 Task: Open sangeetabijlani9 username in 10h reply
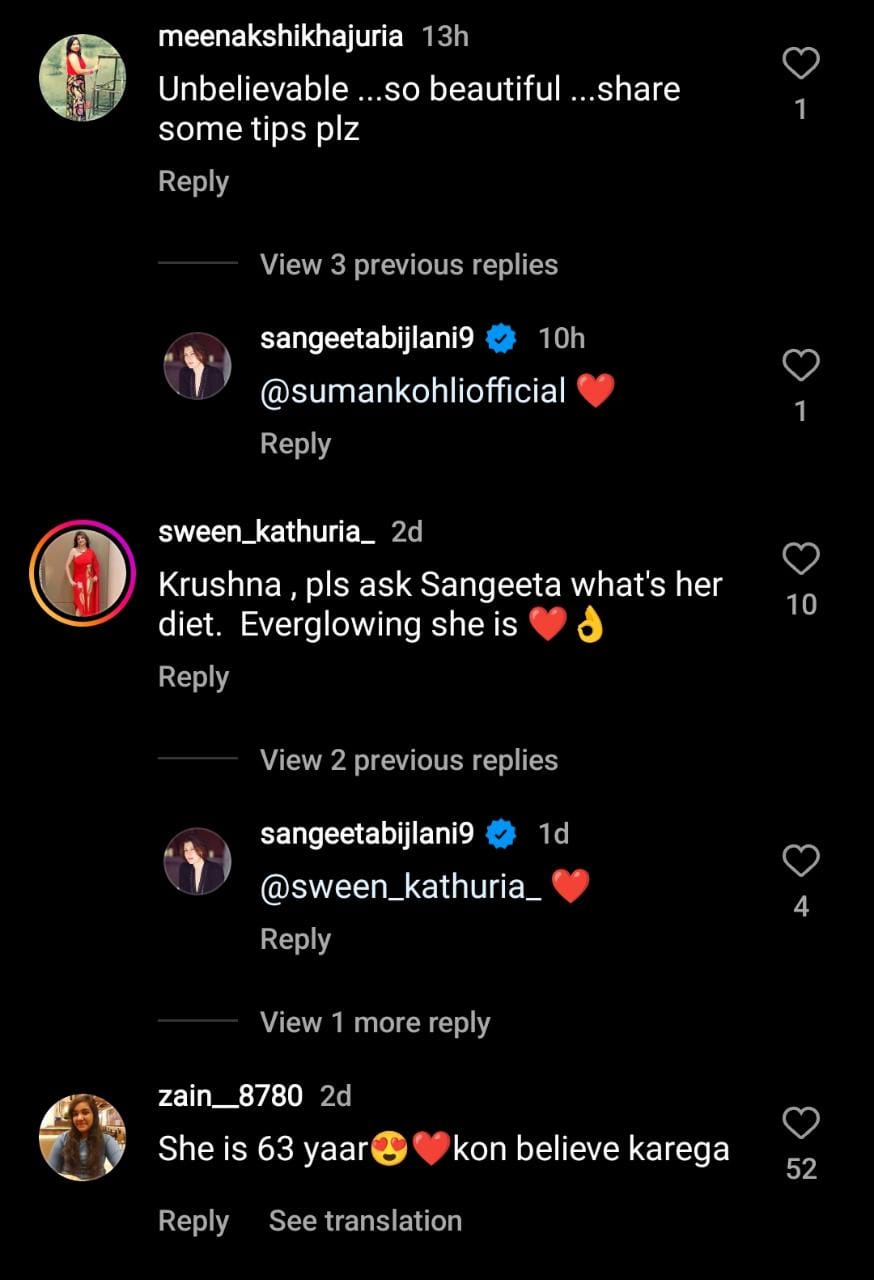point(366,338)
